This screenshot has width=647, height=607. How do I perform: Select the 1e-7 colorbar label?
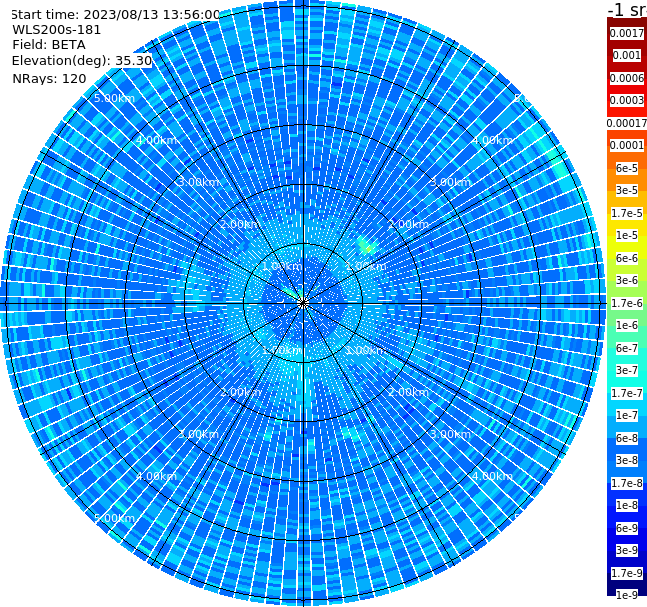(x=627, y=415)
